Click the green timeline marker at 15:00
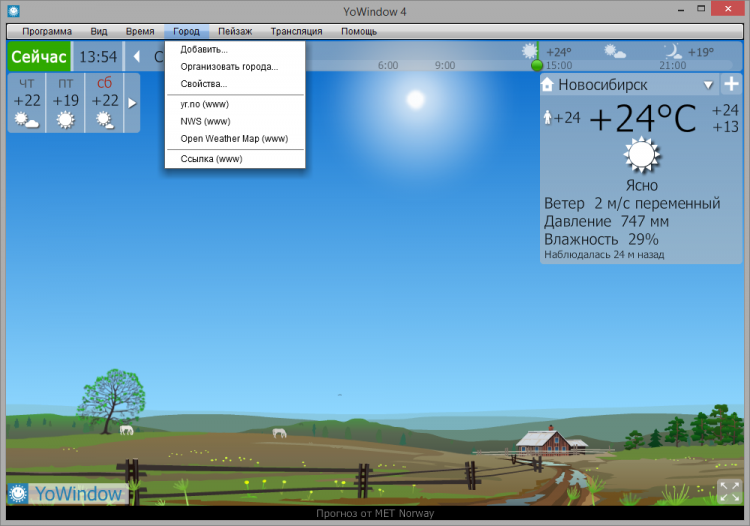Image resolution: width=750 pixels, height=526 pixels. (537, 65)
